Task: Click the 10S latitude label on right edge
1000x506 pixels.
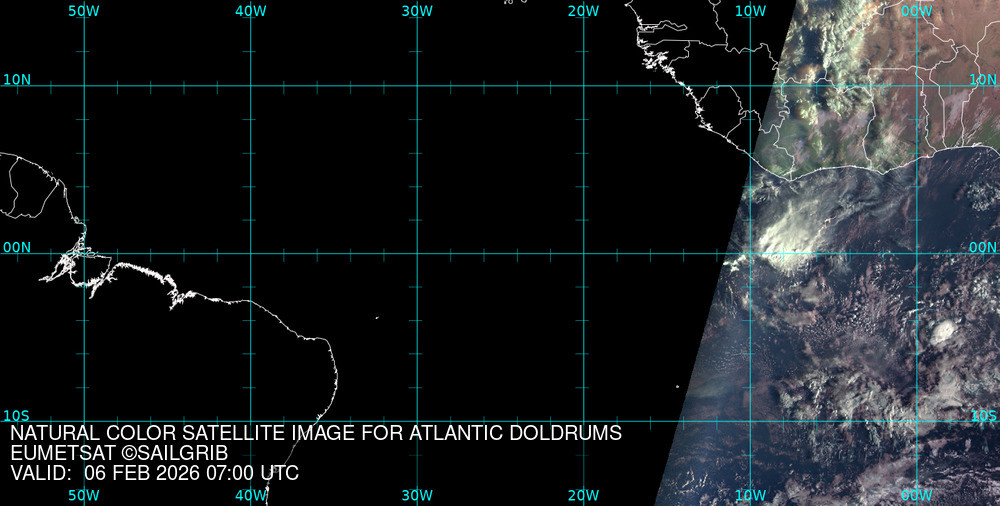Action: [983, 415]
